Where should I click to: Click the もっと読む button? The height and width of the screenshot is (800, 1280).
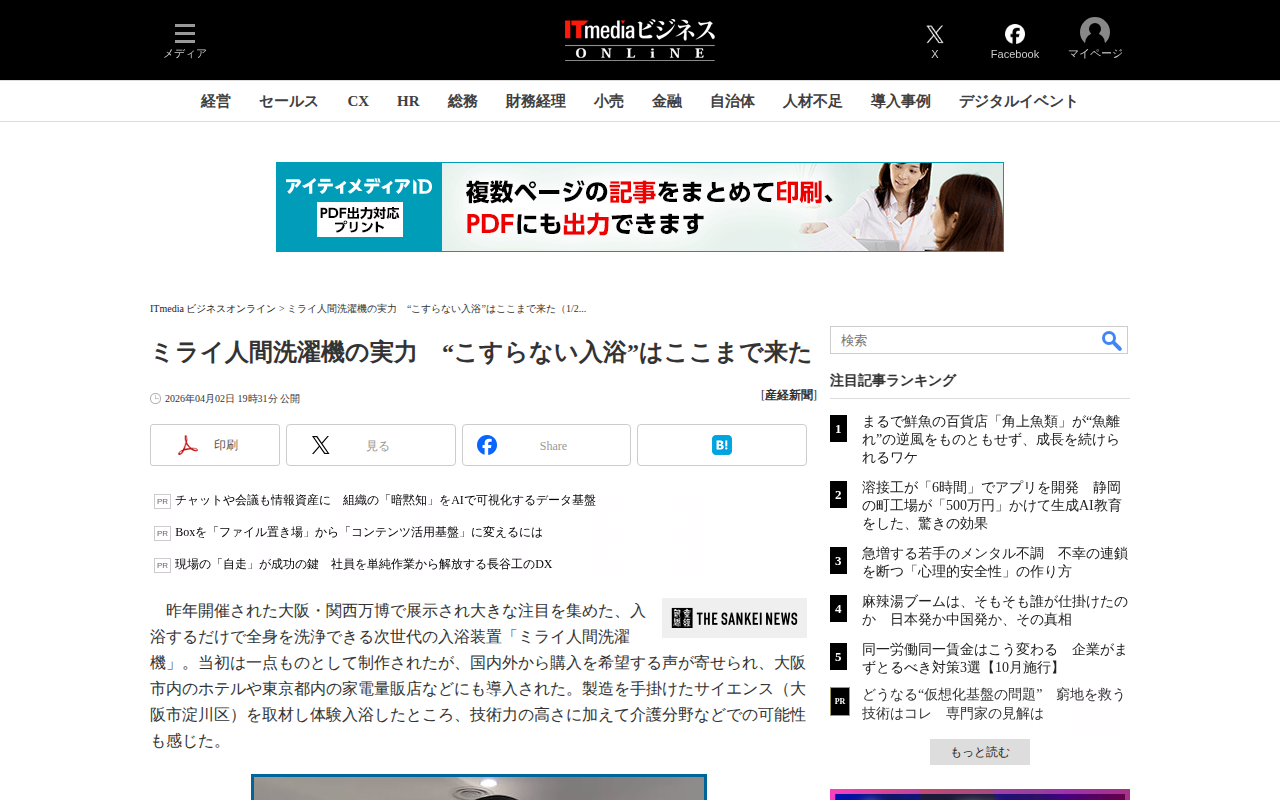point(980,752)
